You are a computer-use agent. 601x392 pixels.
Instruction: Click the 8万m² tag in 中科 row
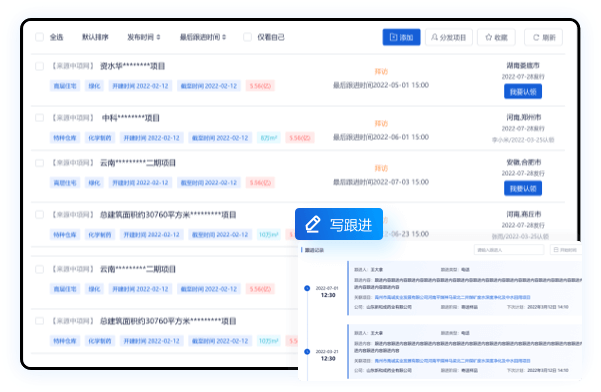(269, 138)
